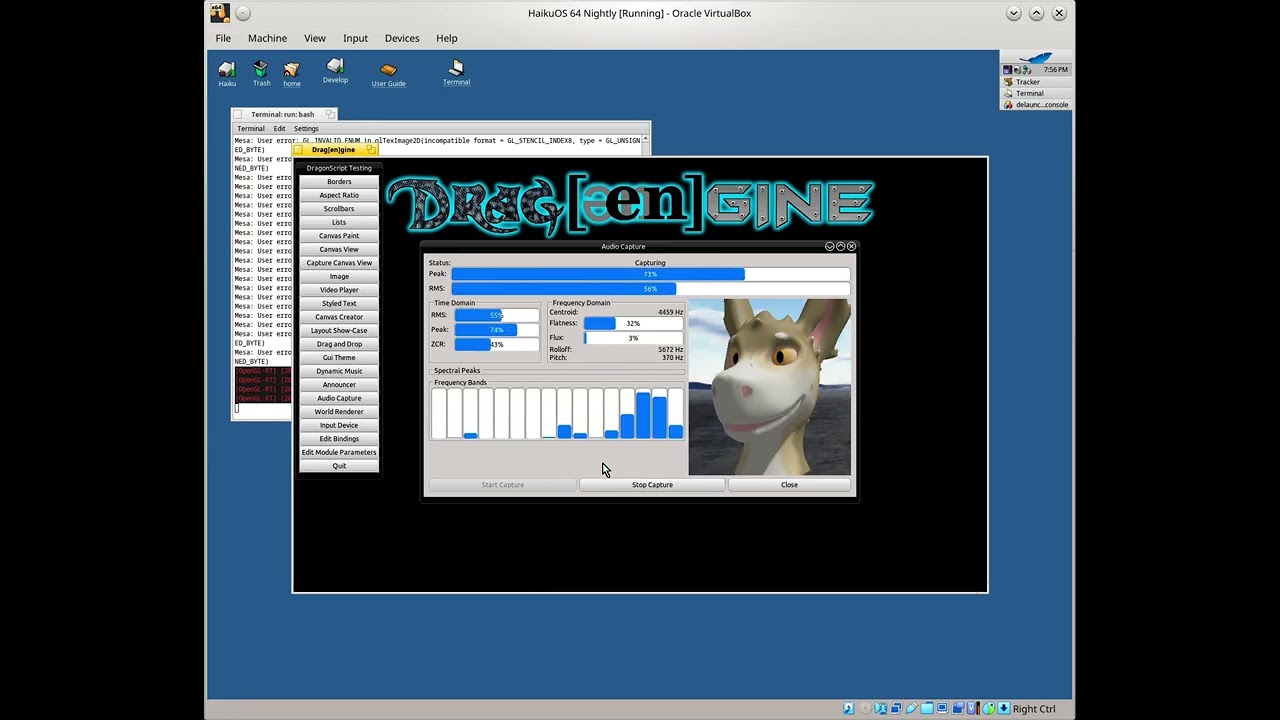Open the Dynamic Music test
This screenshot has width=1280, height=720.
coord(339,371)
